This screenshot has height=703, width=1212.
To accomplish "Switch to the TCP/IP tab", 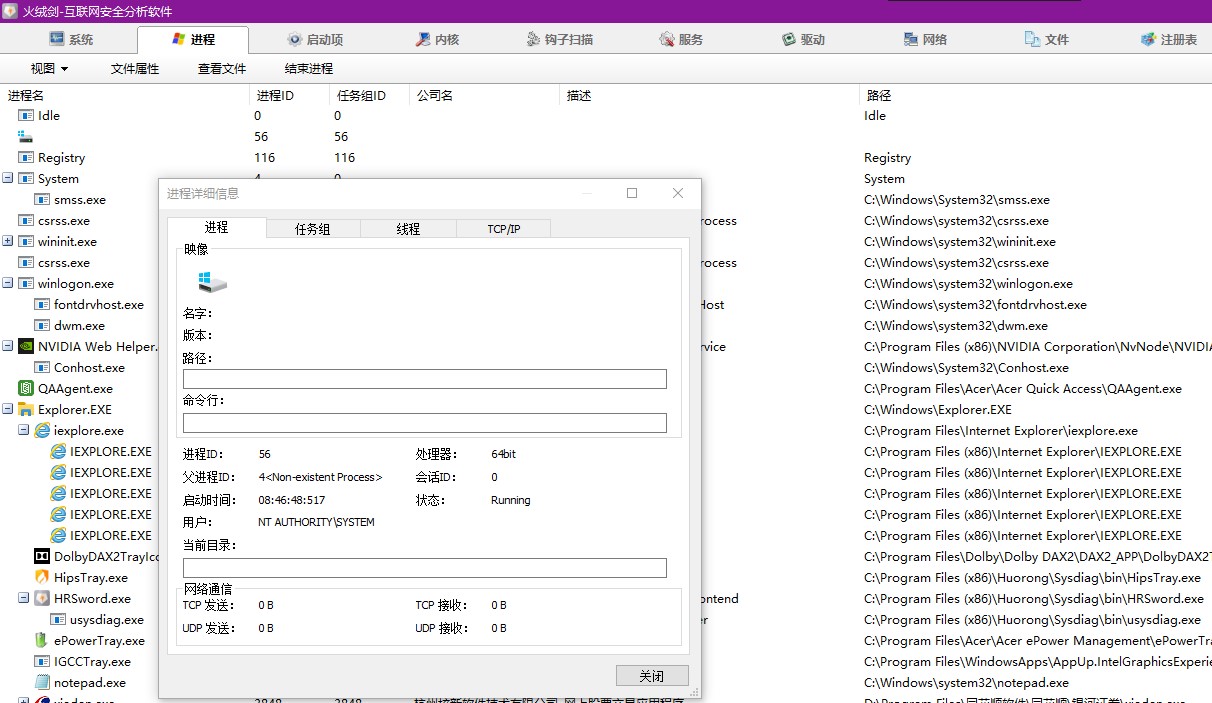I will click(x=503, y=229).
